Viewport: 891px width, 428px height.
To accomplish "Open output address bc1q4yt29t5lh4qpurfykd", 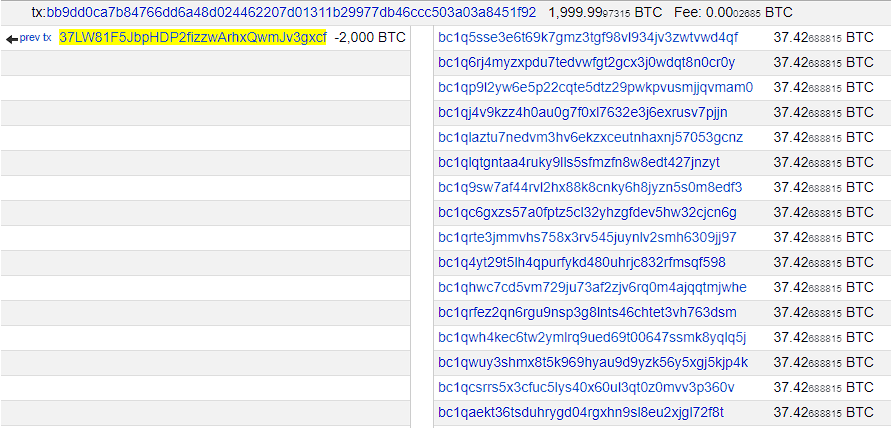I will [x=581, y=262].
